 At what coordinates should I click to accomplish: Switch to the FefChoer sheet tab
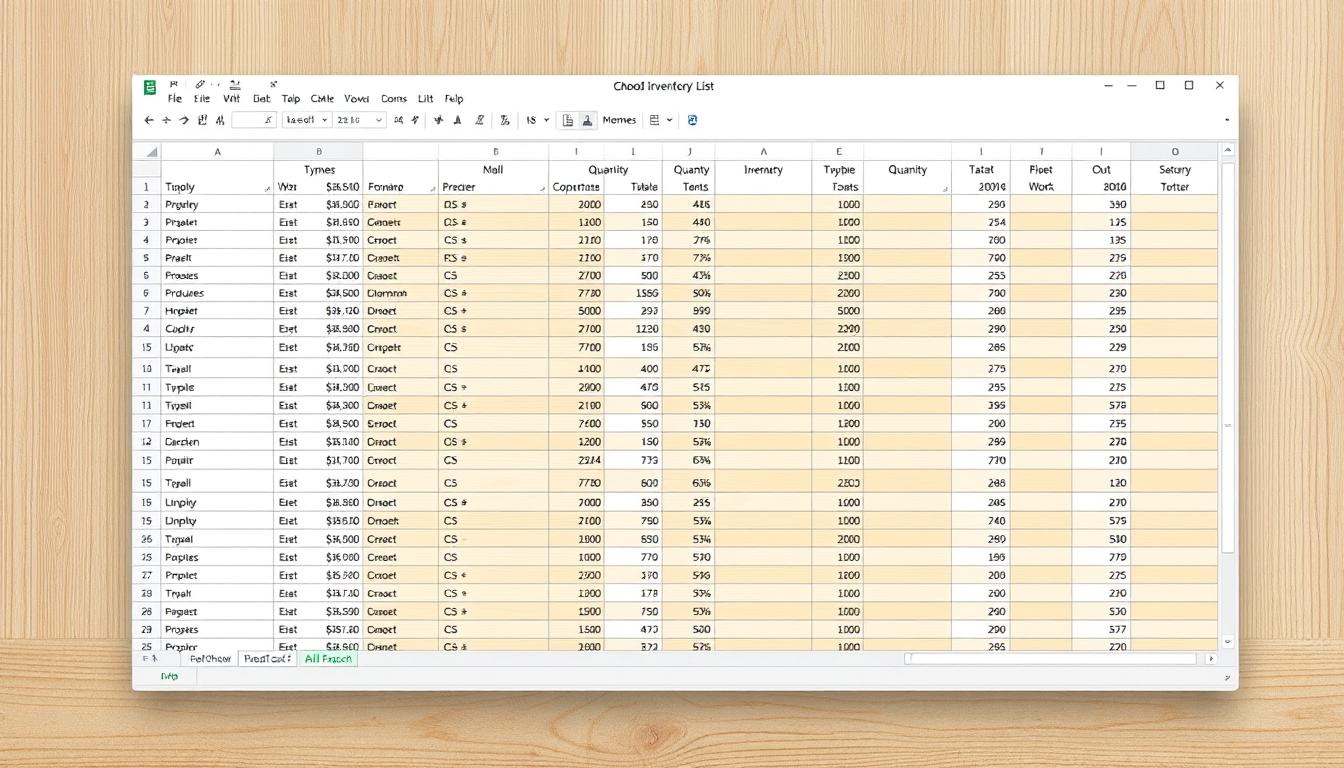(x=209, y=659)
